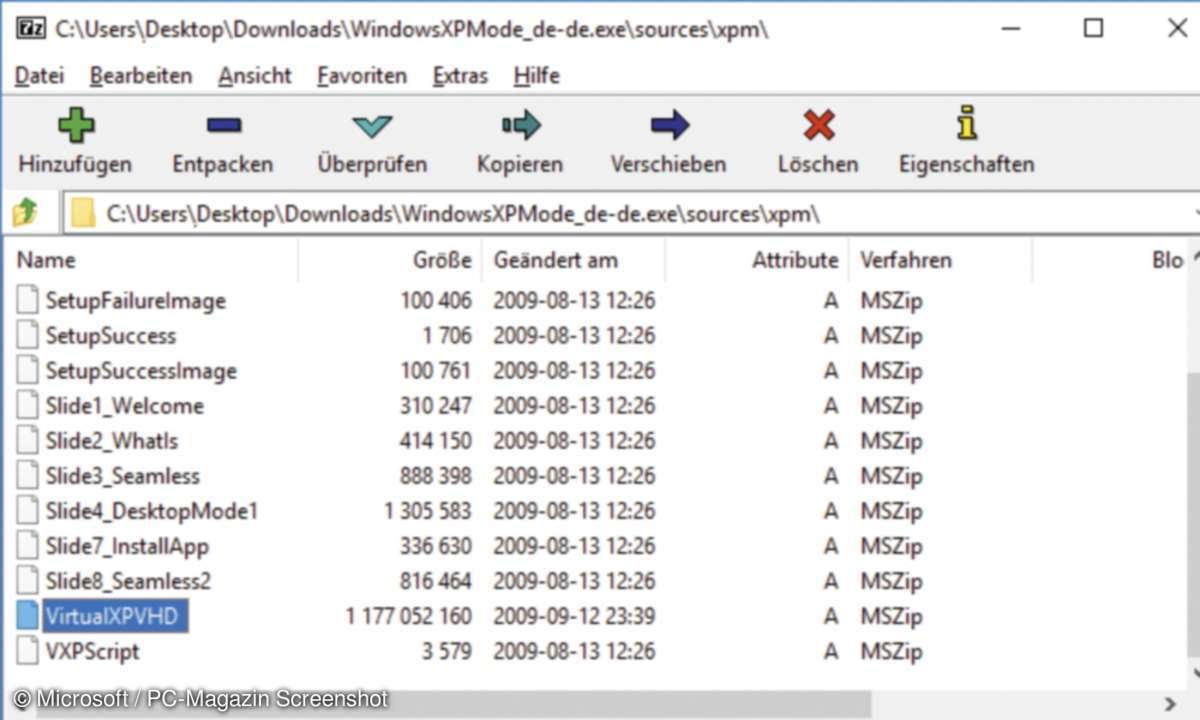Click the size value 414 150
The image size is (1200, 720).
pos(435,440)
